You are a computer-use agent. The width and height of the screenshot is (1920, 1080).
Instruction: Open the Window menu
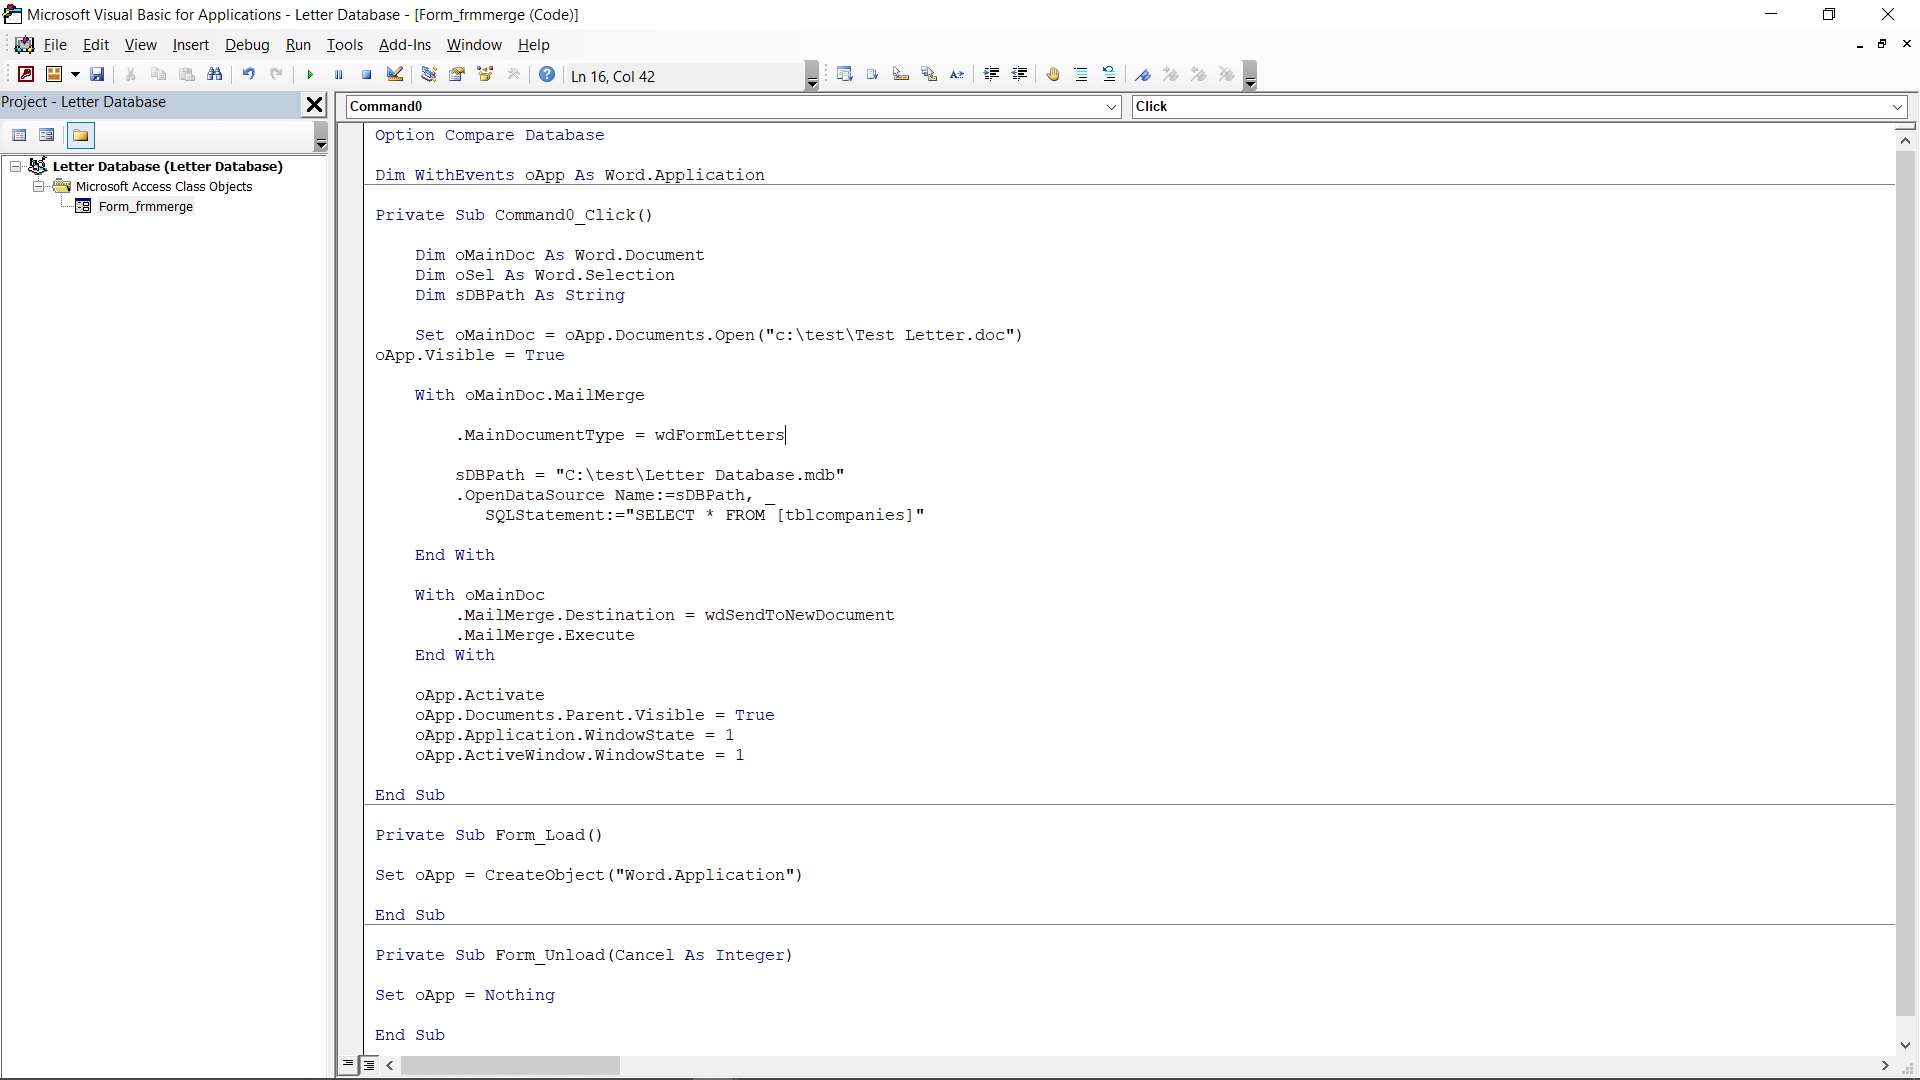[474, 45]
